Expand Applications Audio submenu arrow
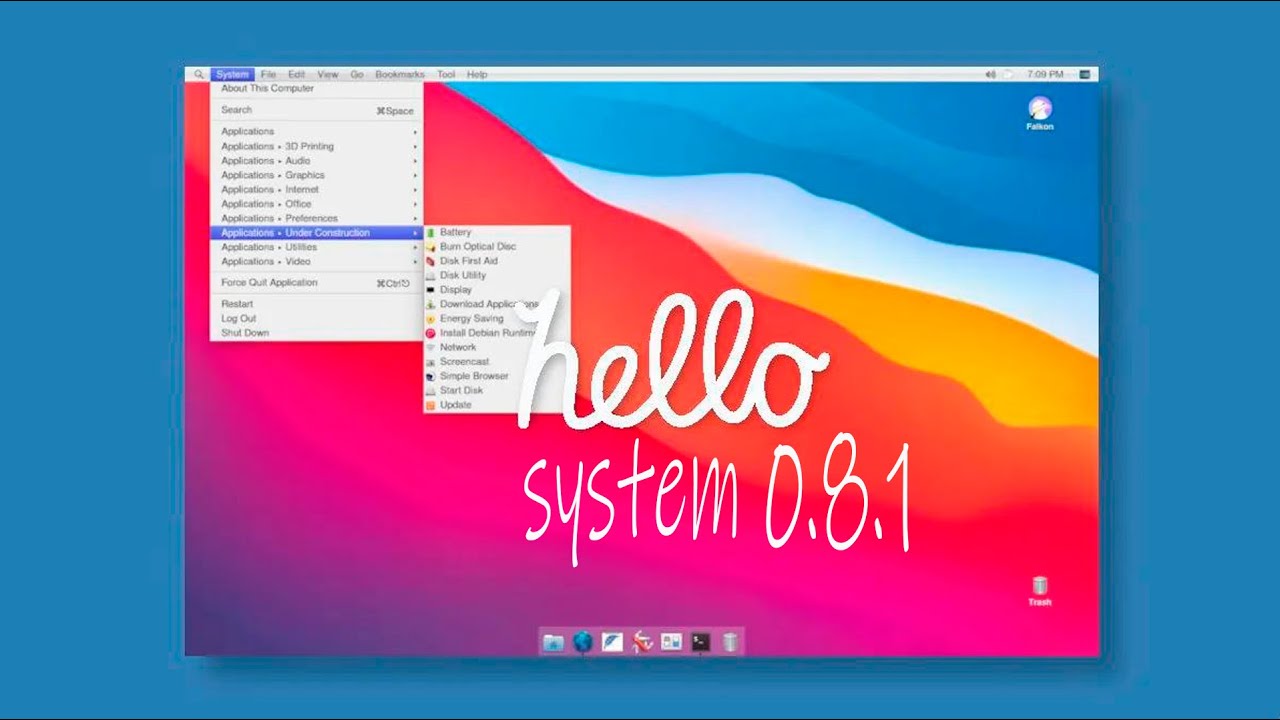The image size is (1280, 720). click(x=415, y=161)
